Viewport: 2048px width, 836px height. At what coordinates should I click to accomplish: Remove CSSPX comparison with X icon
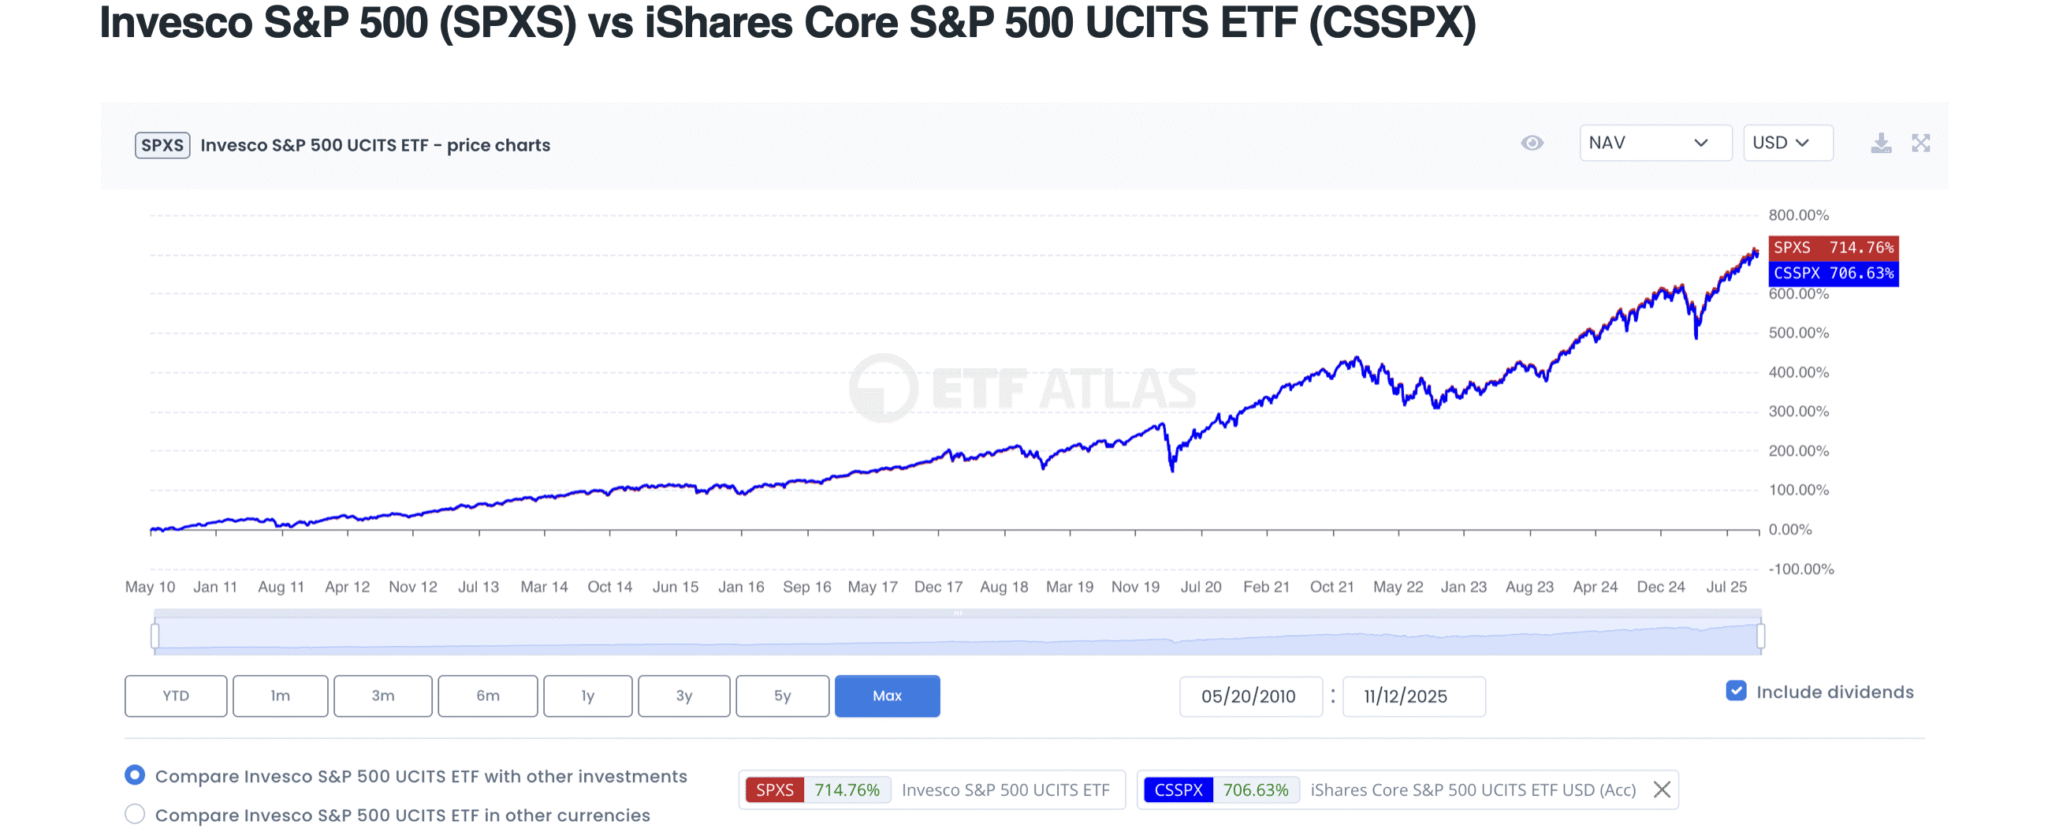1662,790
